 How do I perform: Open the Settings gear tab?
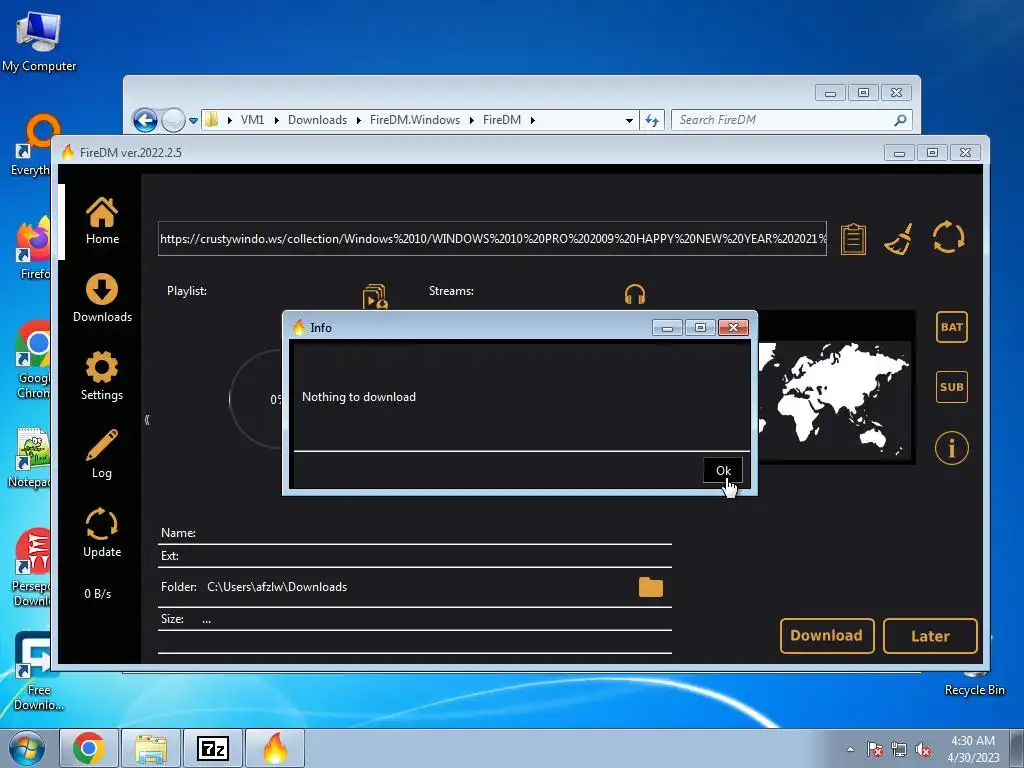pyautogui.click(x=102, y=376)
